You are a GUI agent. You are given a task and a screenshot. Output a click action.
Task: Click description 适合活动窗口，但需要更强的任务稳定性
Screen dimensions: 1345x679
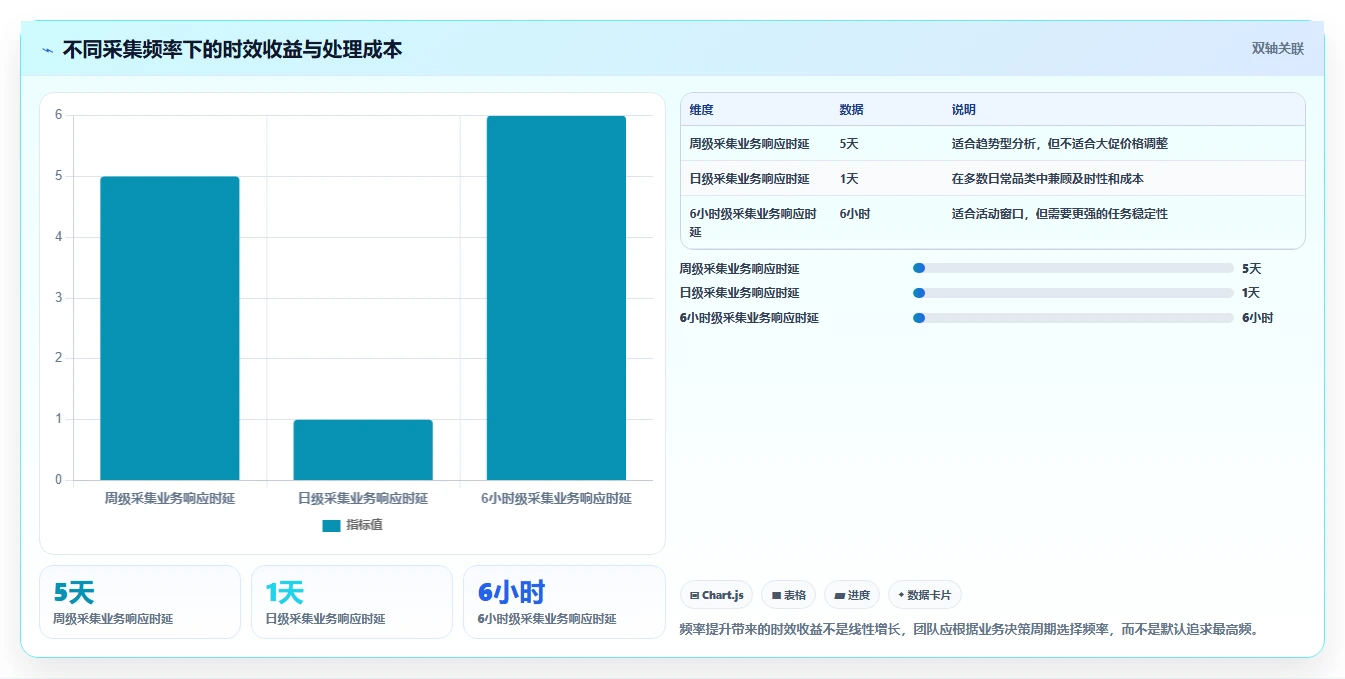pyautogui.click(x=1060, y=214)
